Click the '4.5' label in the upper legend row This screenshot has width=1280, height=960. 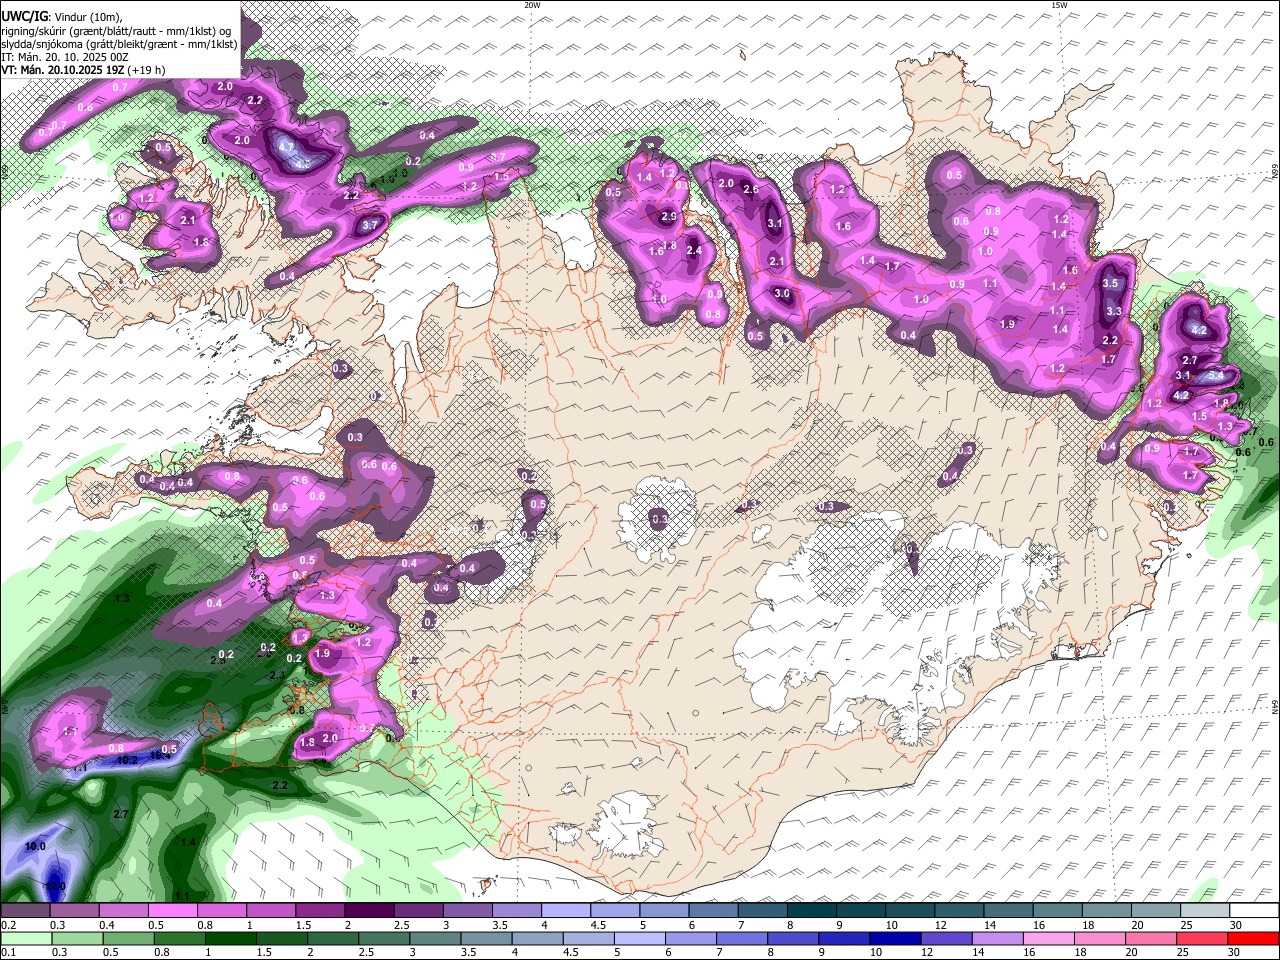tap(598, 926)
